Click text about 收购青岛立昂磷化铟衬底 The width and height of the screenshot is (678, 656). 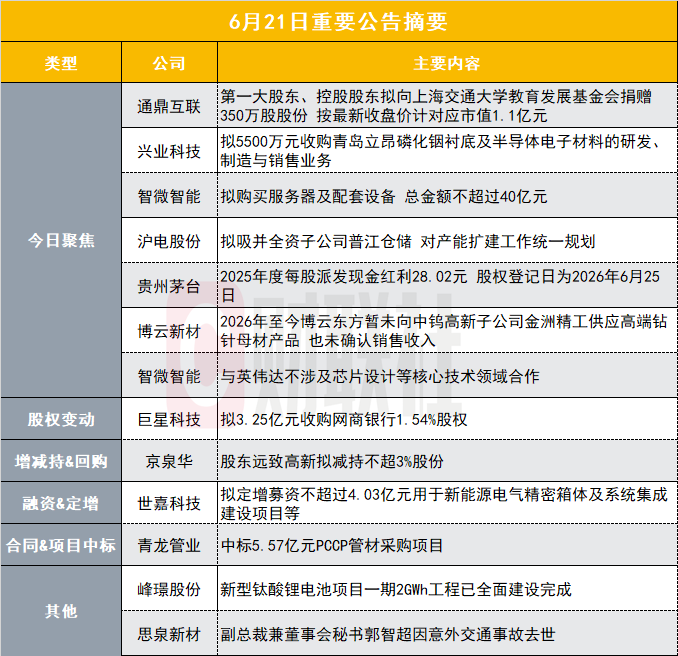coord(440,151)
